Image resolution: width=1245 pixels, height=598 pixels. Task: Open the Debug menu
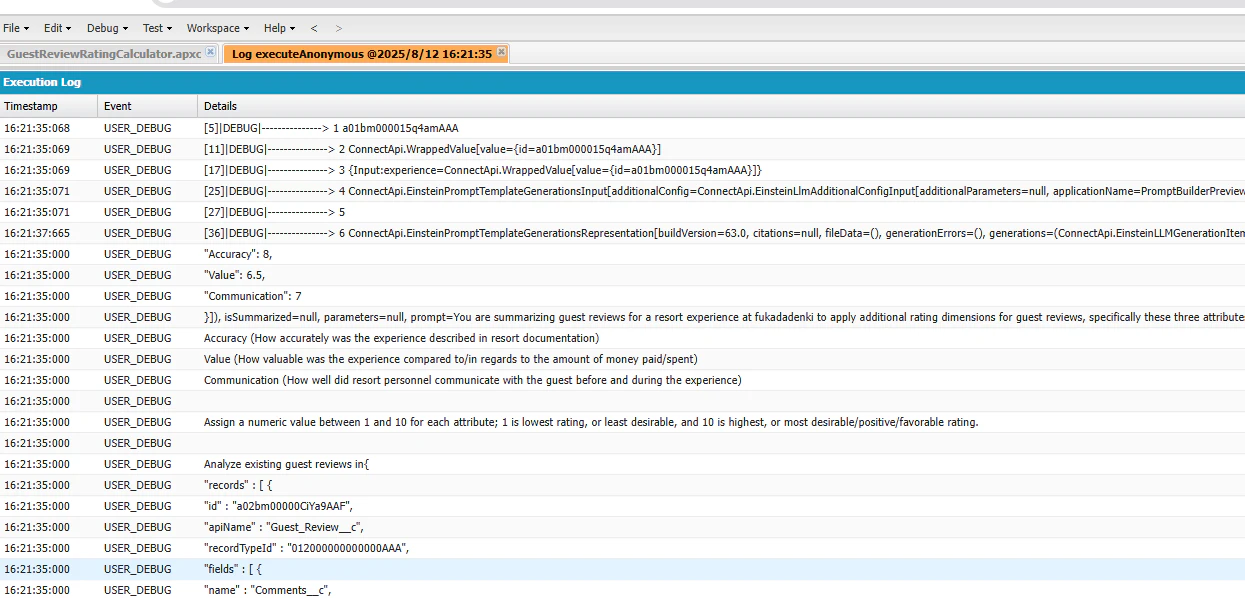pos(107,28)
